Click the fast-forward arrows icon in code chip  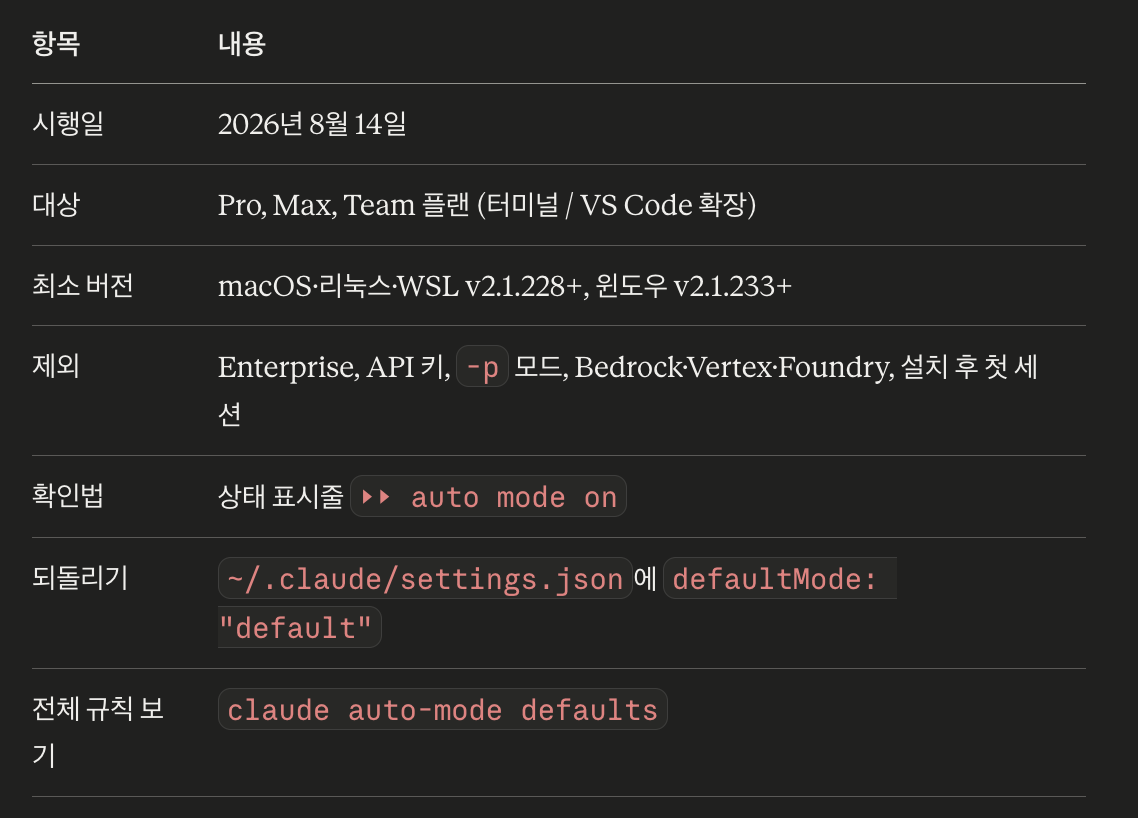376,497
